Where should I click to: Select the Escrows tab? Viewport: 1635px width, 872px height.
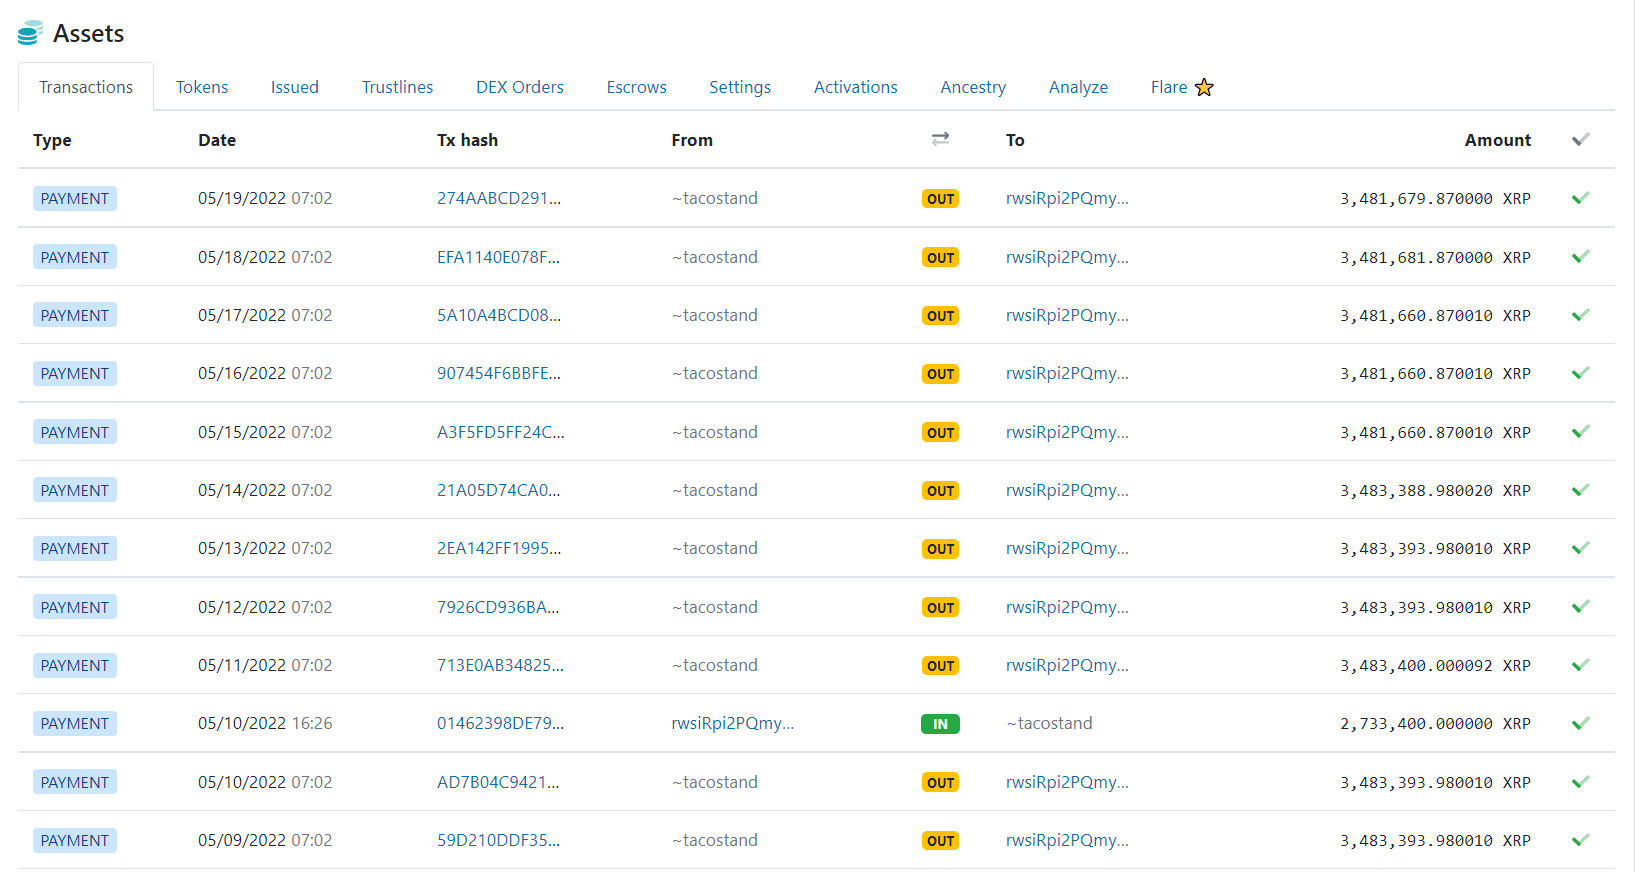(x=636, y=88)
